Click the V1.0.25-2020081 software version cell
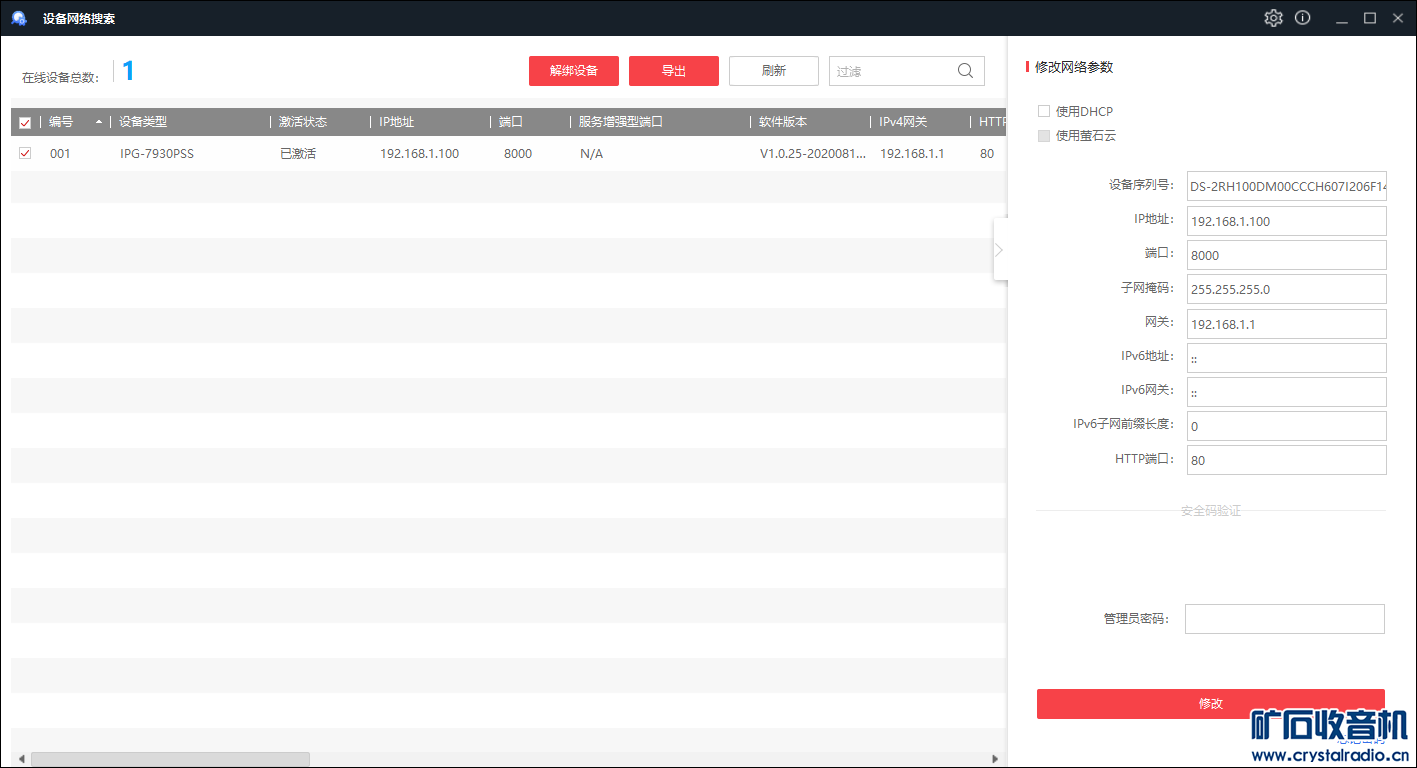1417x768 pixels. [x=813, y=154]
